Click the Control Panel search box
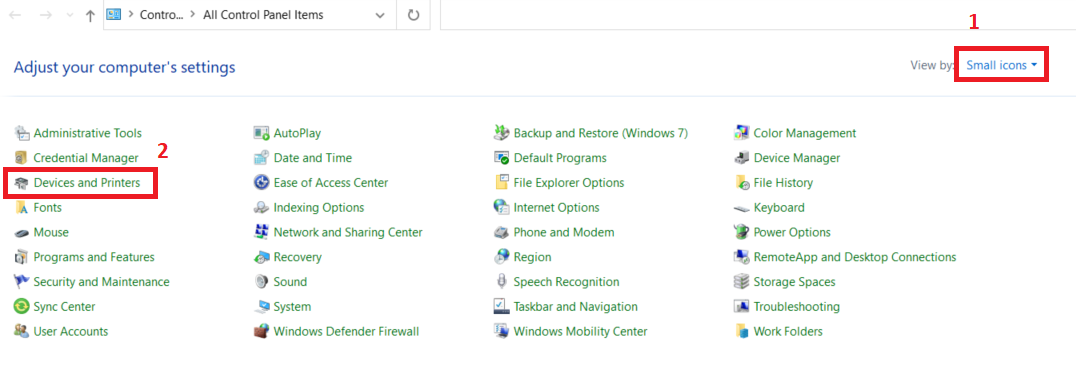The width and height of the screenshot is (1076, 383). 758,15
